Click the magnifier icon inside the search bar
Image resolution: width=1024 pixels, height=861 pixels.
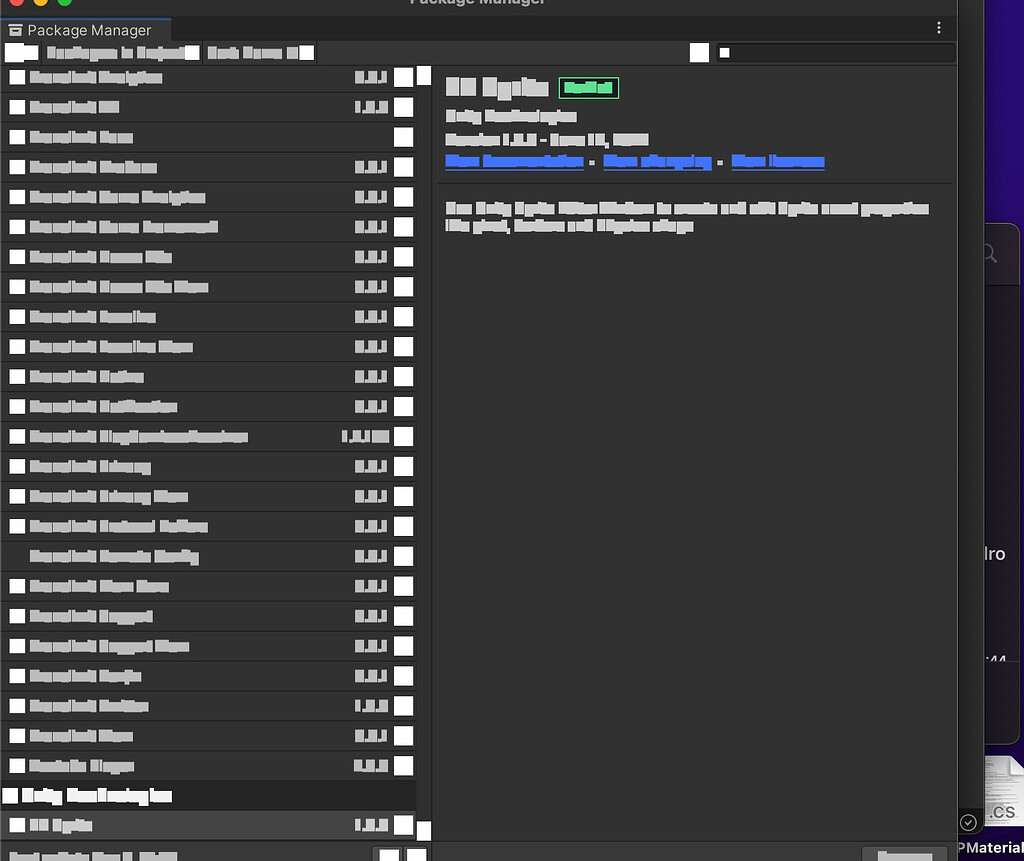coord(725,53)
